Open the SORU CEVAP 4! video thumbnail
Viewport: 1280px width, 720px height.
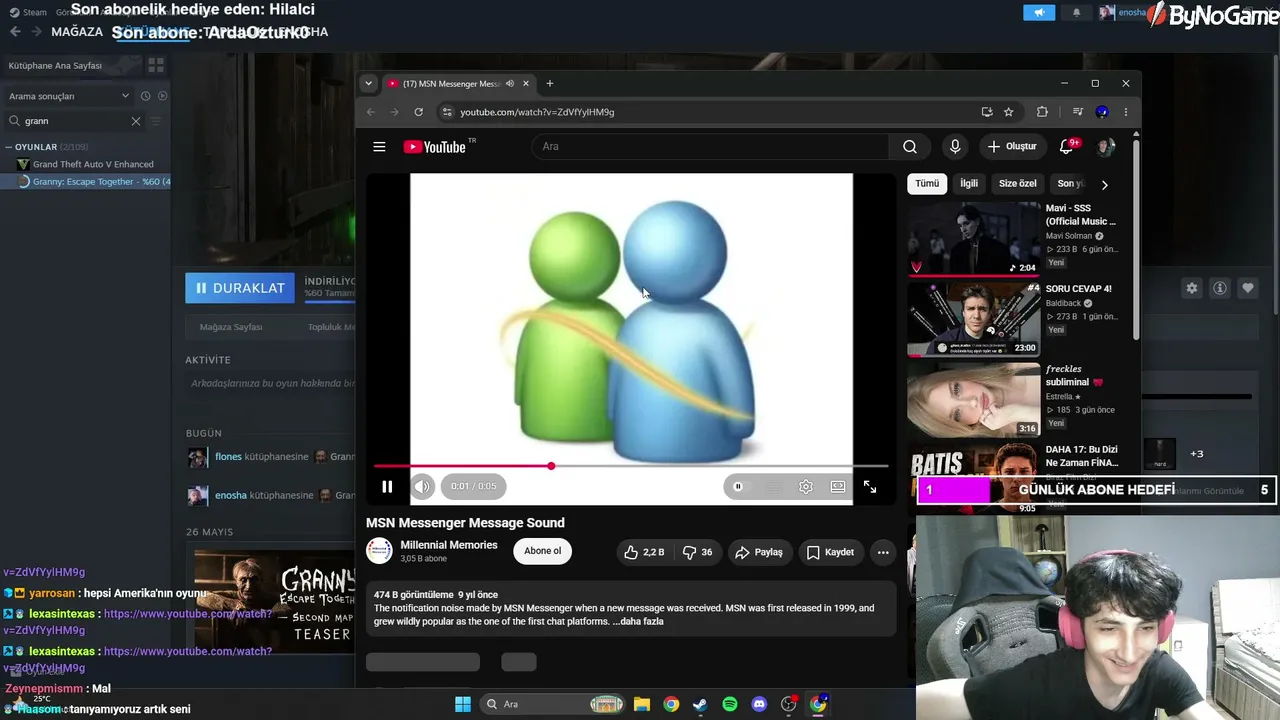pyautogui.click(x=974, y=319)
